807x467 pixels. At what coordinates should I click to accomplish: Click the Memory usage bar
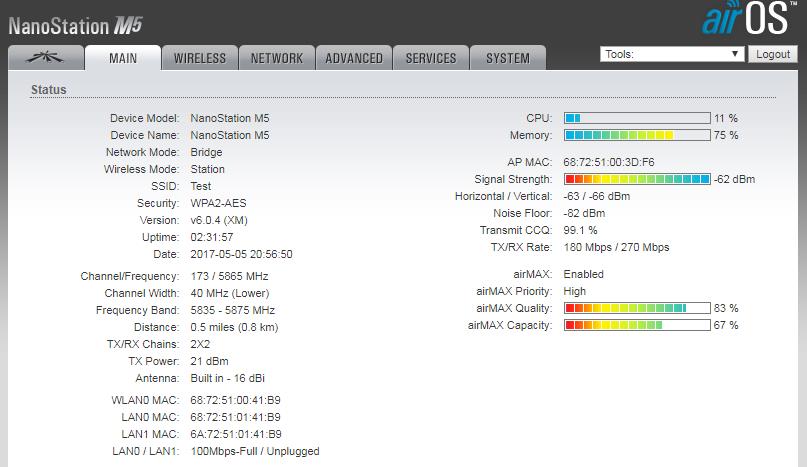pyautogui.click(x=637, y=135)
